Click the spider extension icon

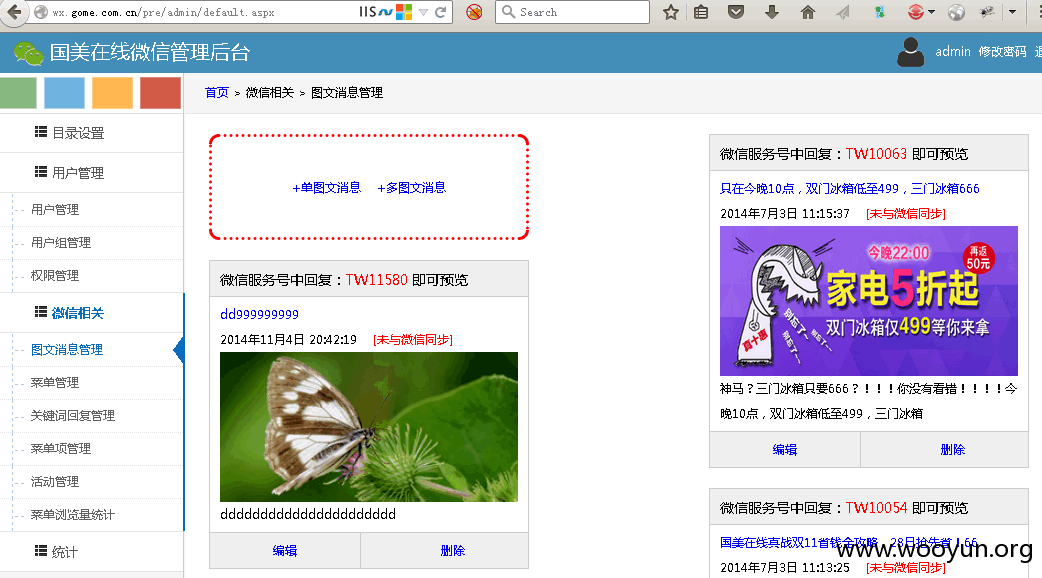pos(987,12)
